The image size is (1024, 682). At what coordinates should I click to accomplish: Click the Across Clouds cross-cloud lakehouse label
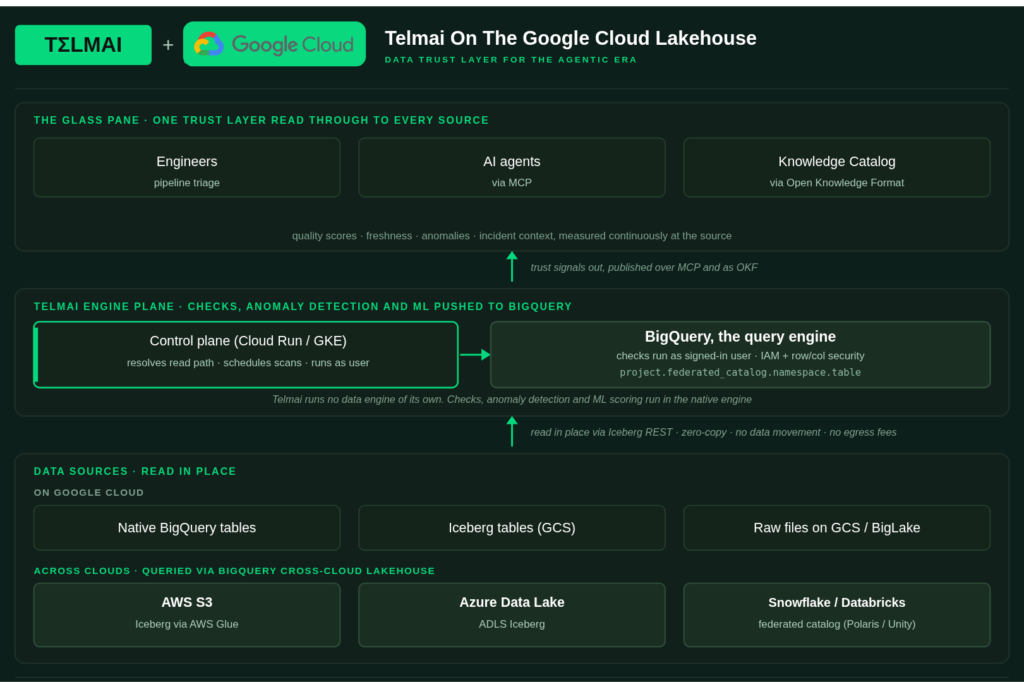click(x=234, y=571)
